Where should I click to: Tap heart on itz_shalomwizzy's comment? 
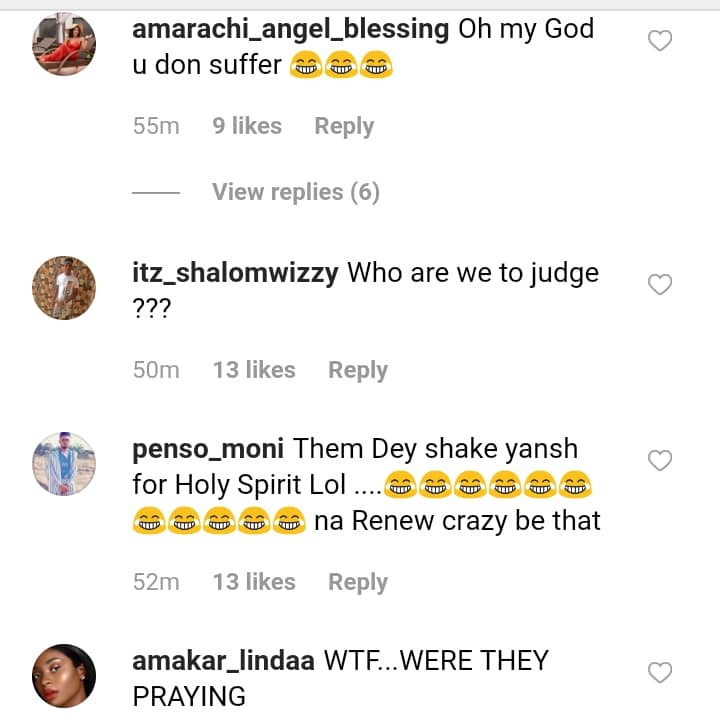pos(660,285)
